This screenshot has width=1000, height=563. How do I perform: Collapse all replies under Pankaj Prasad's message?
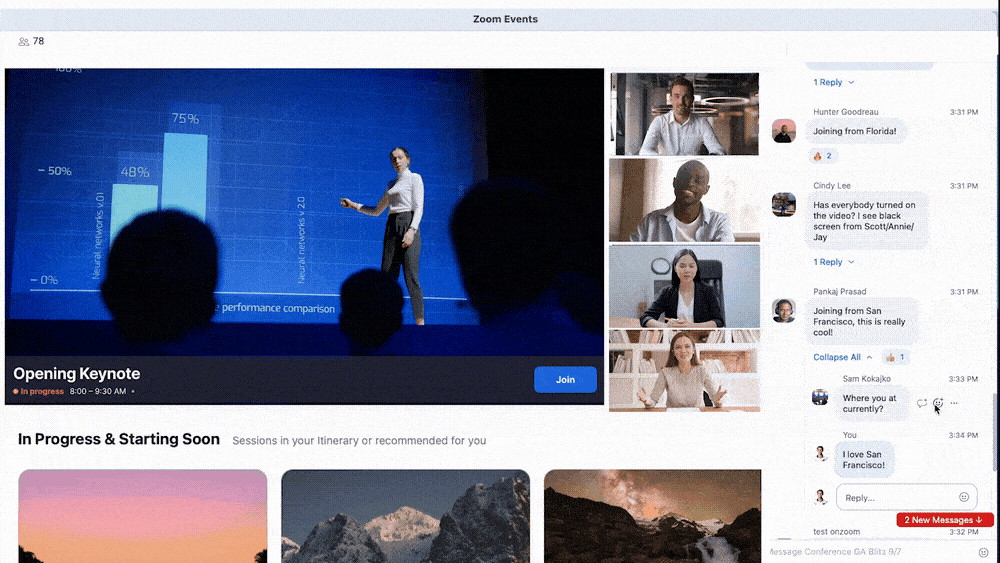coord(842,357)
